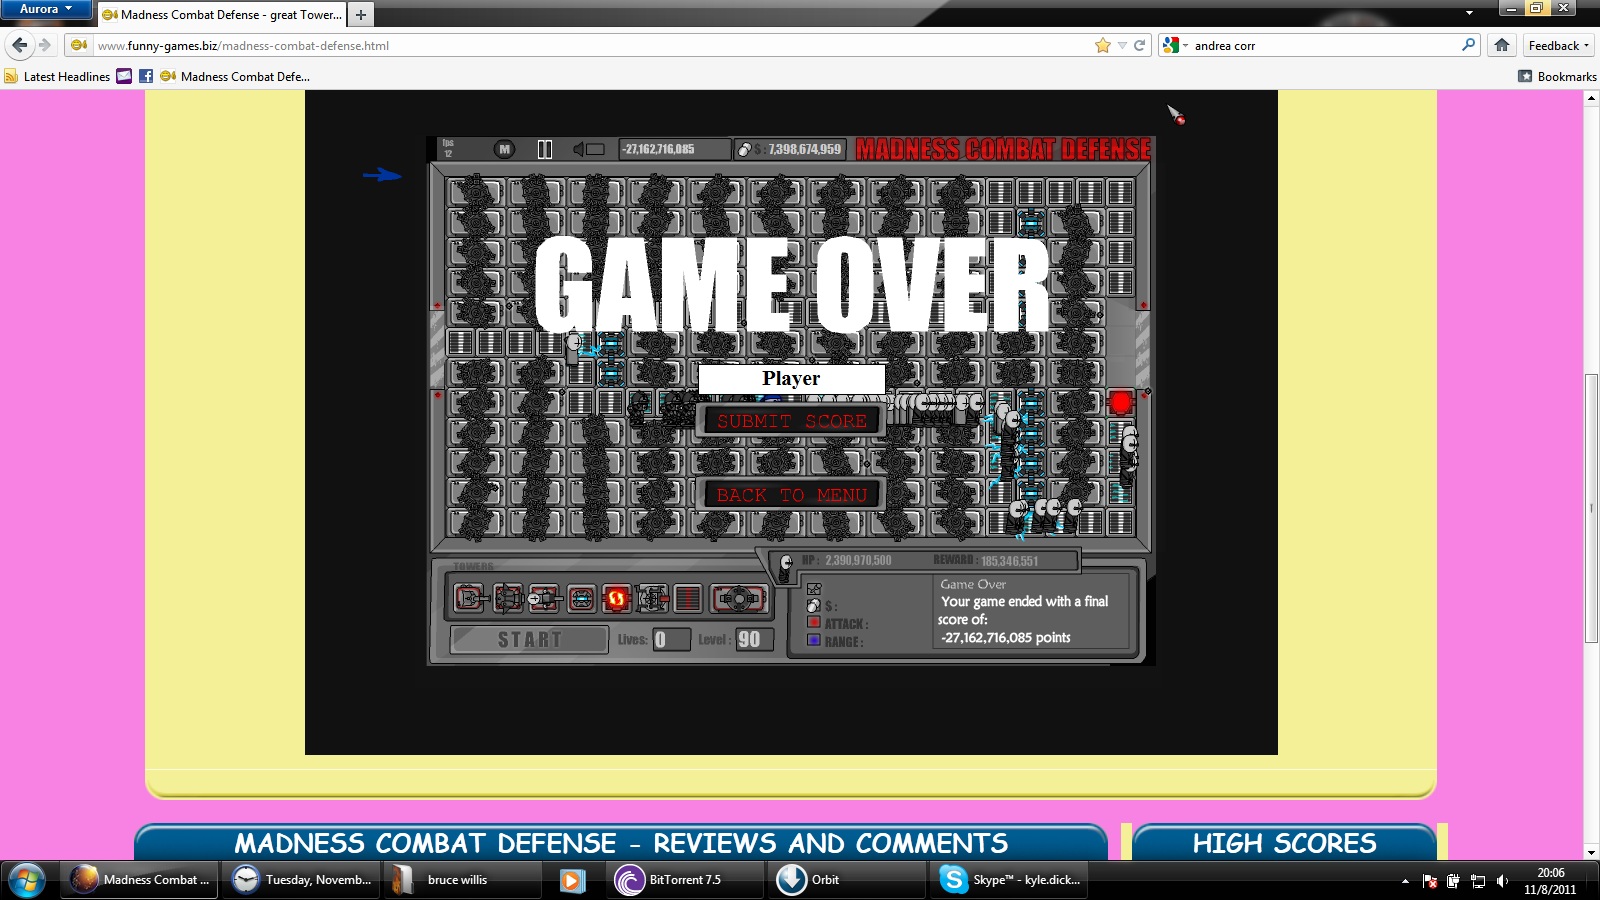
Task: Click the taskbar clock showing 20:06
Action: 1550,880
